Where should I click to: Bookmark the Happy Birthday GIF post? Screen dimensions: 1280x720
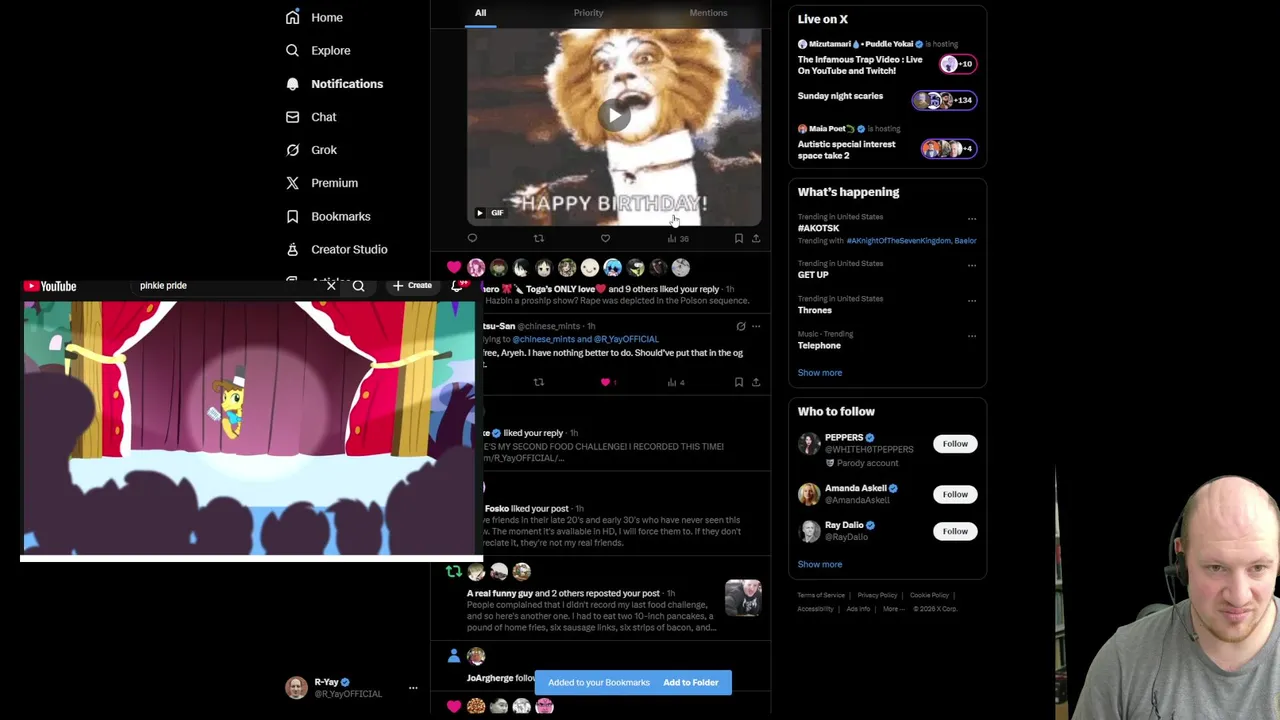point(739,238)
